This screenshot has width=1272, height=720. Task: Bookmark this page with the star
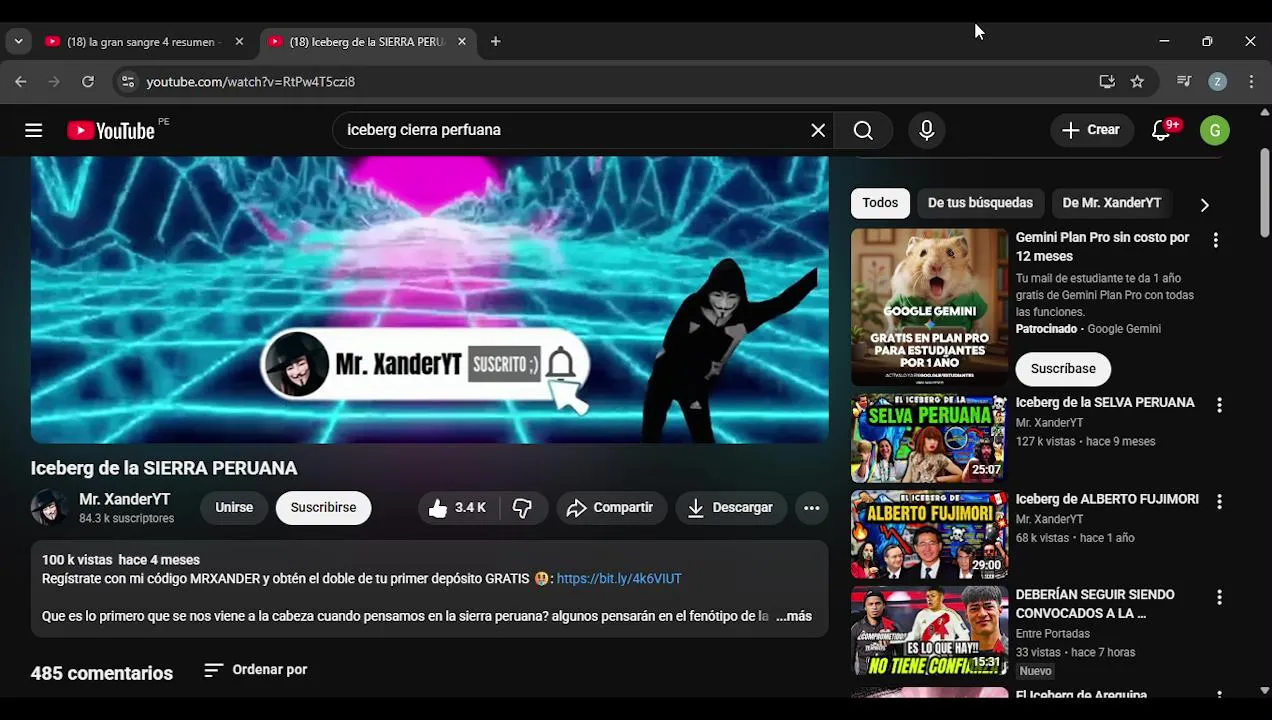[x=1137, y=82]
